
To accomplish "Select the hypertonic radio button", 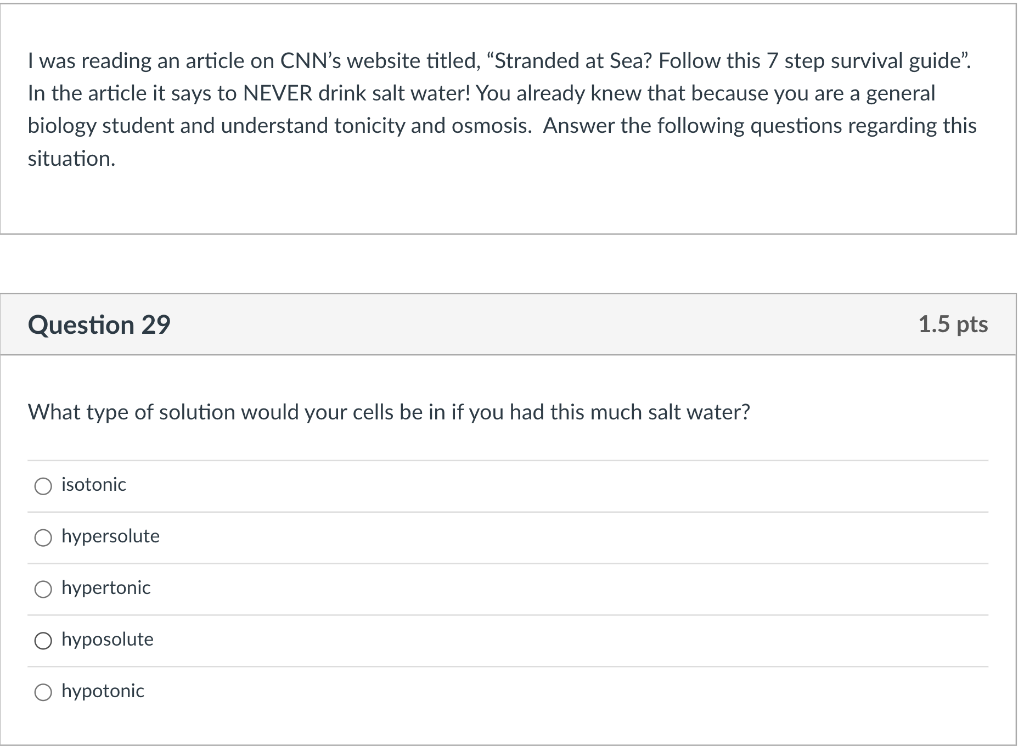I will point(43,589).
